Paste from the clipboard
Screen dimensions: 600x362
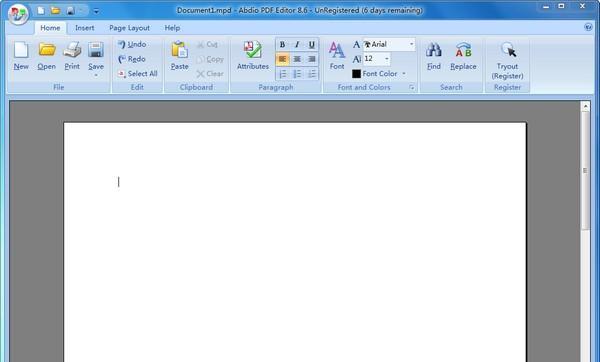point(179,55)
